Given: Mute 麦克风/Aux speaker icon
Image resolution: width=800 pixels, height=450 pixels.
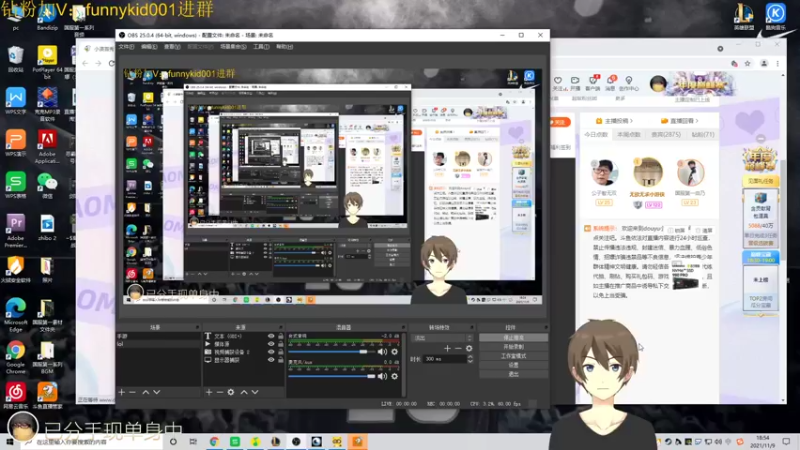Looking at the screenshot, I should pyautogui.click(x=382, y=376).
